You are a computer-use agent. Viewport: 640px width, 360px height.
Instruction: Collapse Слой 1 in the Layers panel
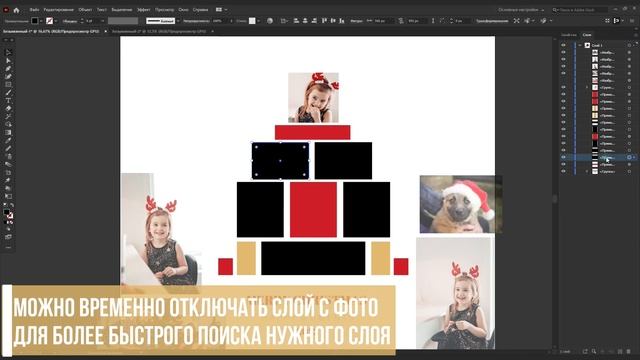[x=580, y=45]
